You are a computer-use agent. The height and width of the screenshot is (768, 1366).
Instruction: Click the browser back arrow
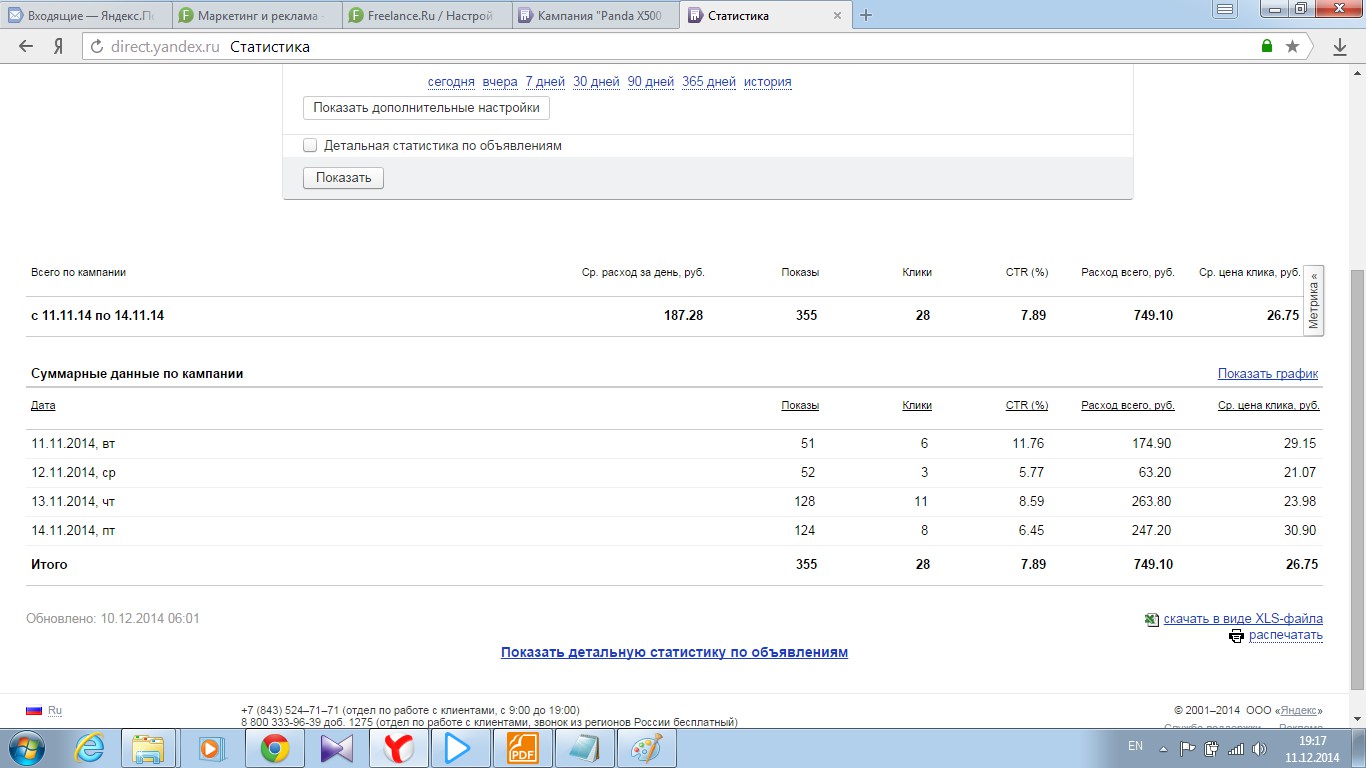[26, 47]
